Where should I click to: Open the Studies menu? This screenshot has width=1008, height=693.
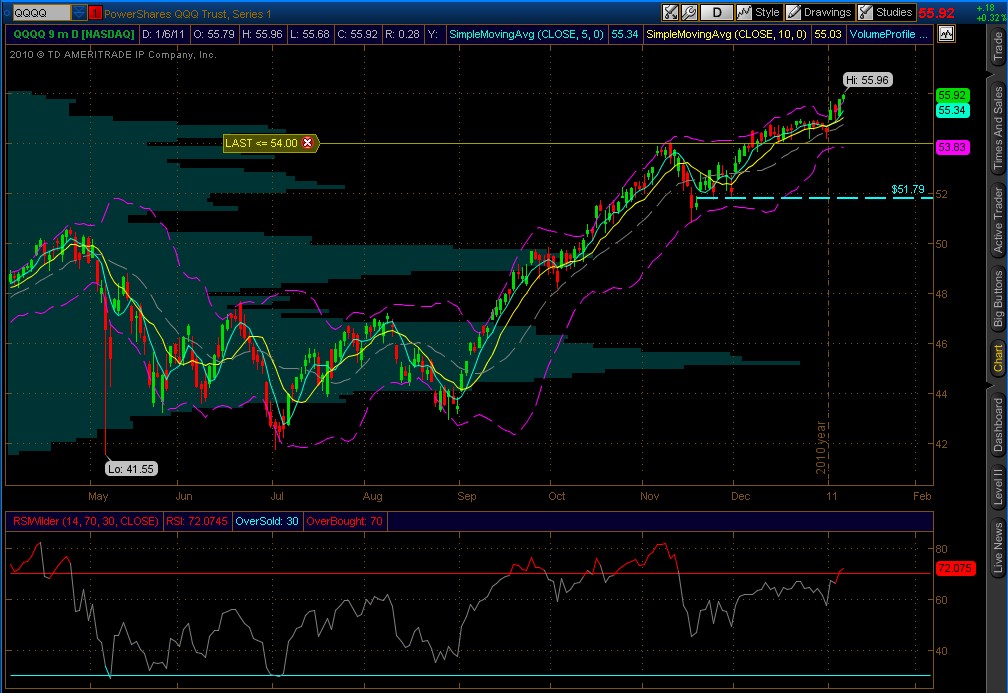click(x=886, y=12)
